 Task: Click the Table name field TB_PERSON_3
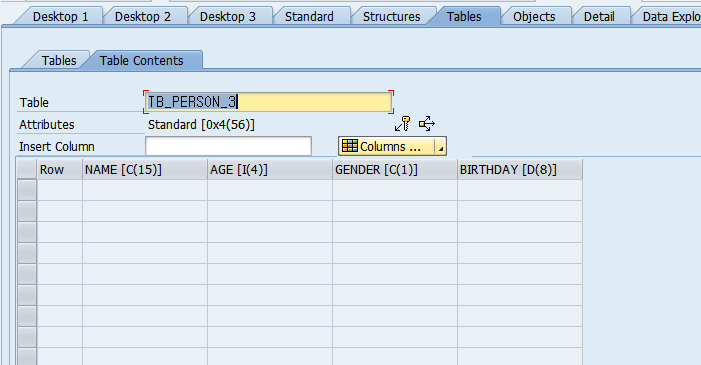coord(268,102)
